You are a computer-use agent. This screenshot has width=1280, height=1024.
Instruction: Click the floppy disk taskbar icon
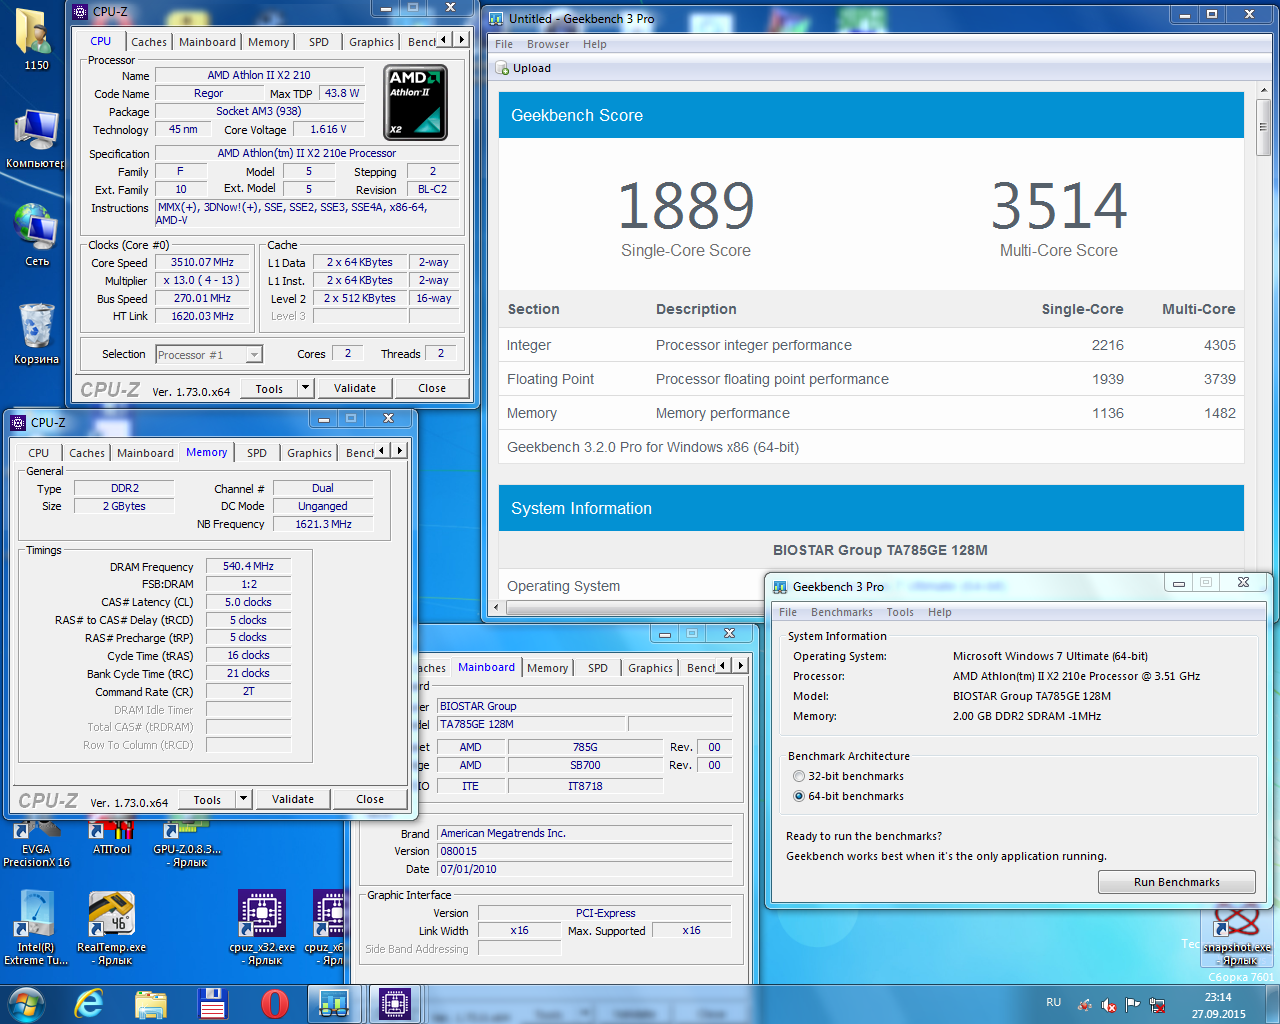213,1004
